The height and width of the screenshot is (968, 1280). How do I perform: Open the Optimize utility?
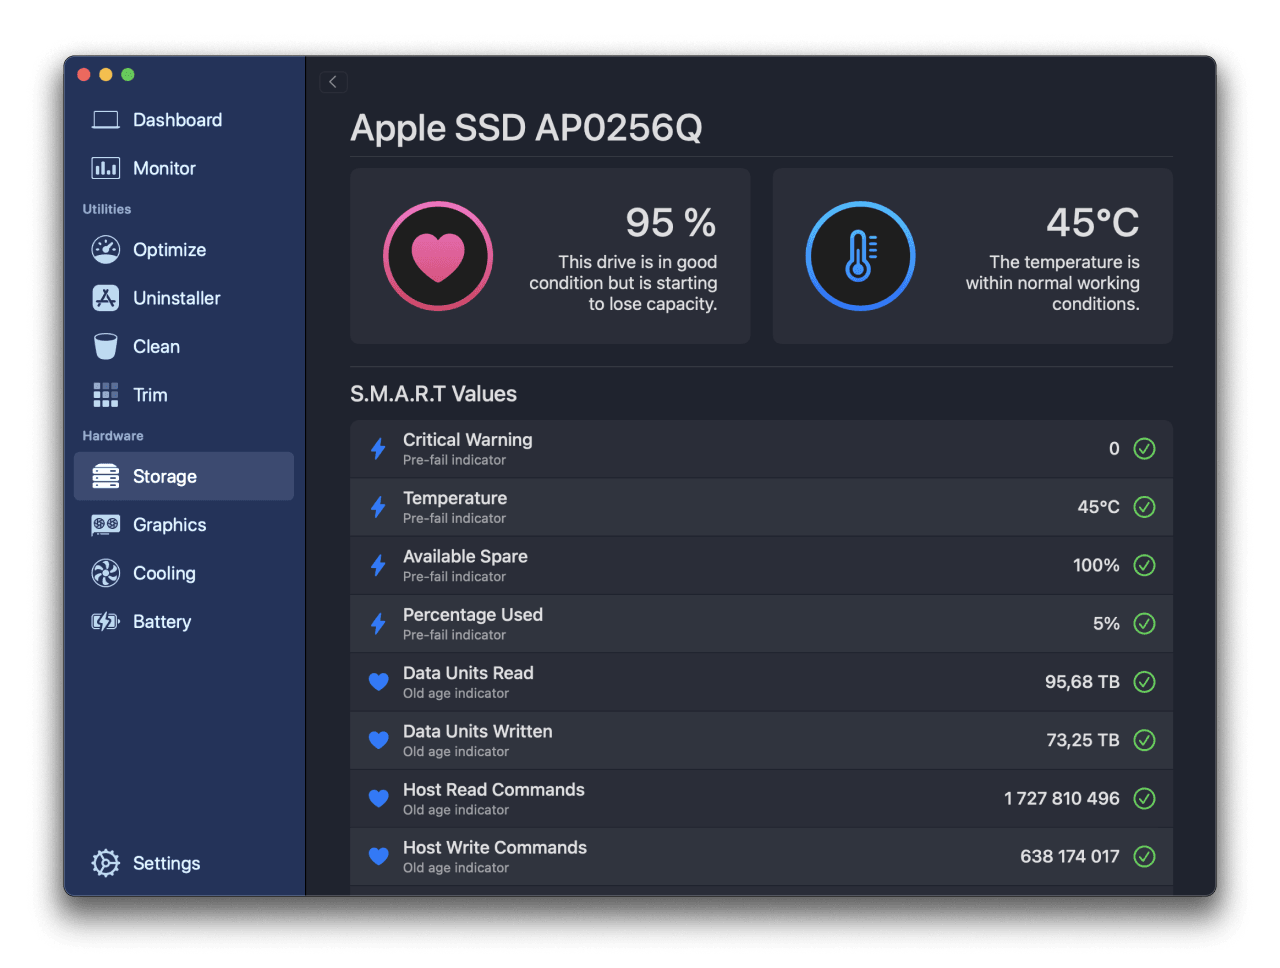pos(184,249)
